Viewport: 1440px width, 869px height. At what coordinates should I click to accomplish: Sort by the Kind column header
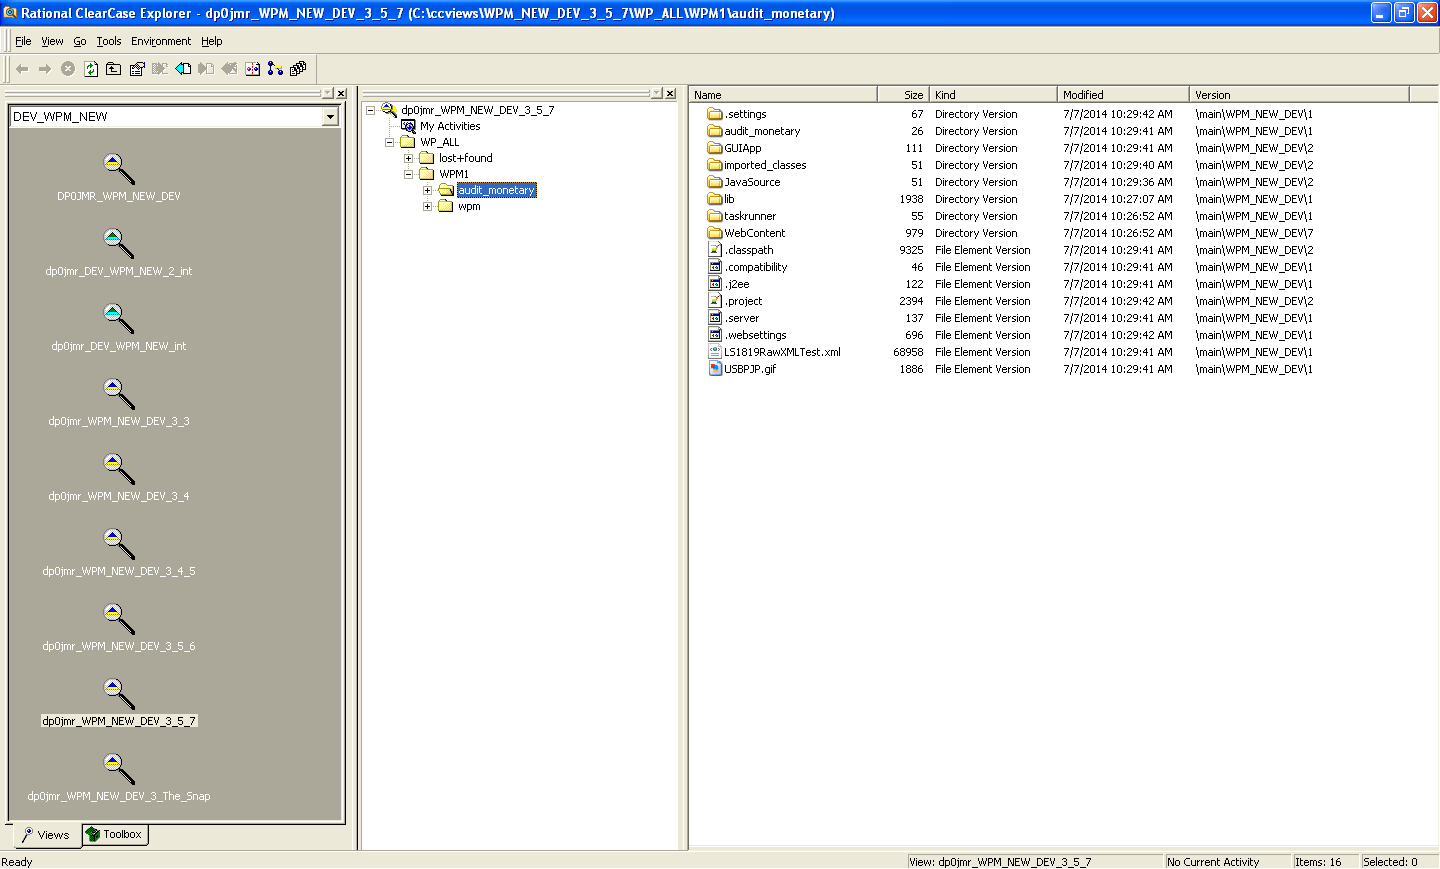(993, 95)
